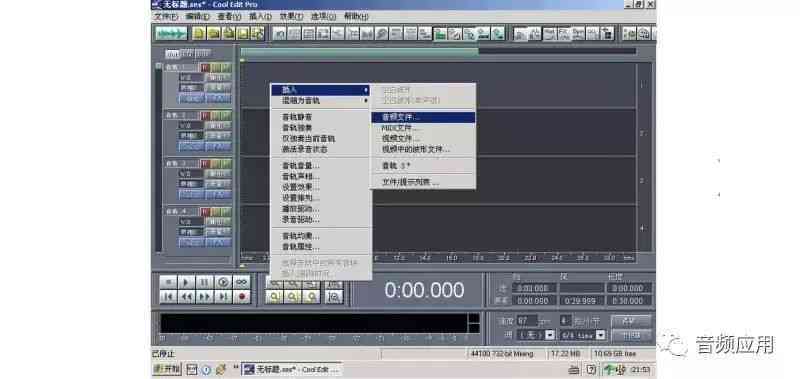Arm track 4 with its red R button
The width and height of the screenshot is (800, 379).
pyautogui.click(x=205, y=212)
